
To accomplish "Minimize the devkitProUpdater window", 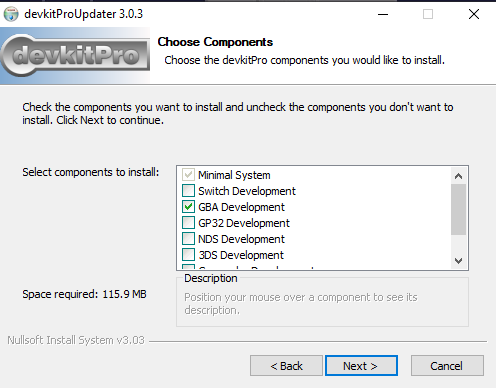I will [383, 14].
